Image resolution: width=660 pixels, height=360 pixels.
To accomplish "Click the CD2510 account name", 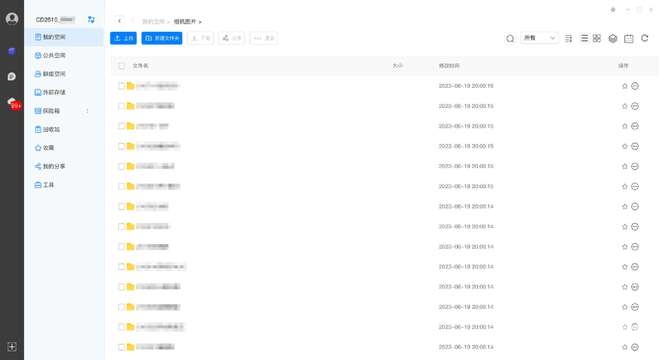I will (55, 20).
